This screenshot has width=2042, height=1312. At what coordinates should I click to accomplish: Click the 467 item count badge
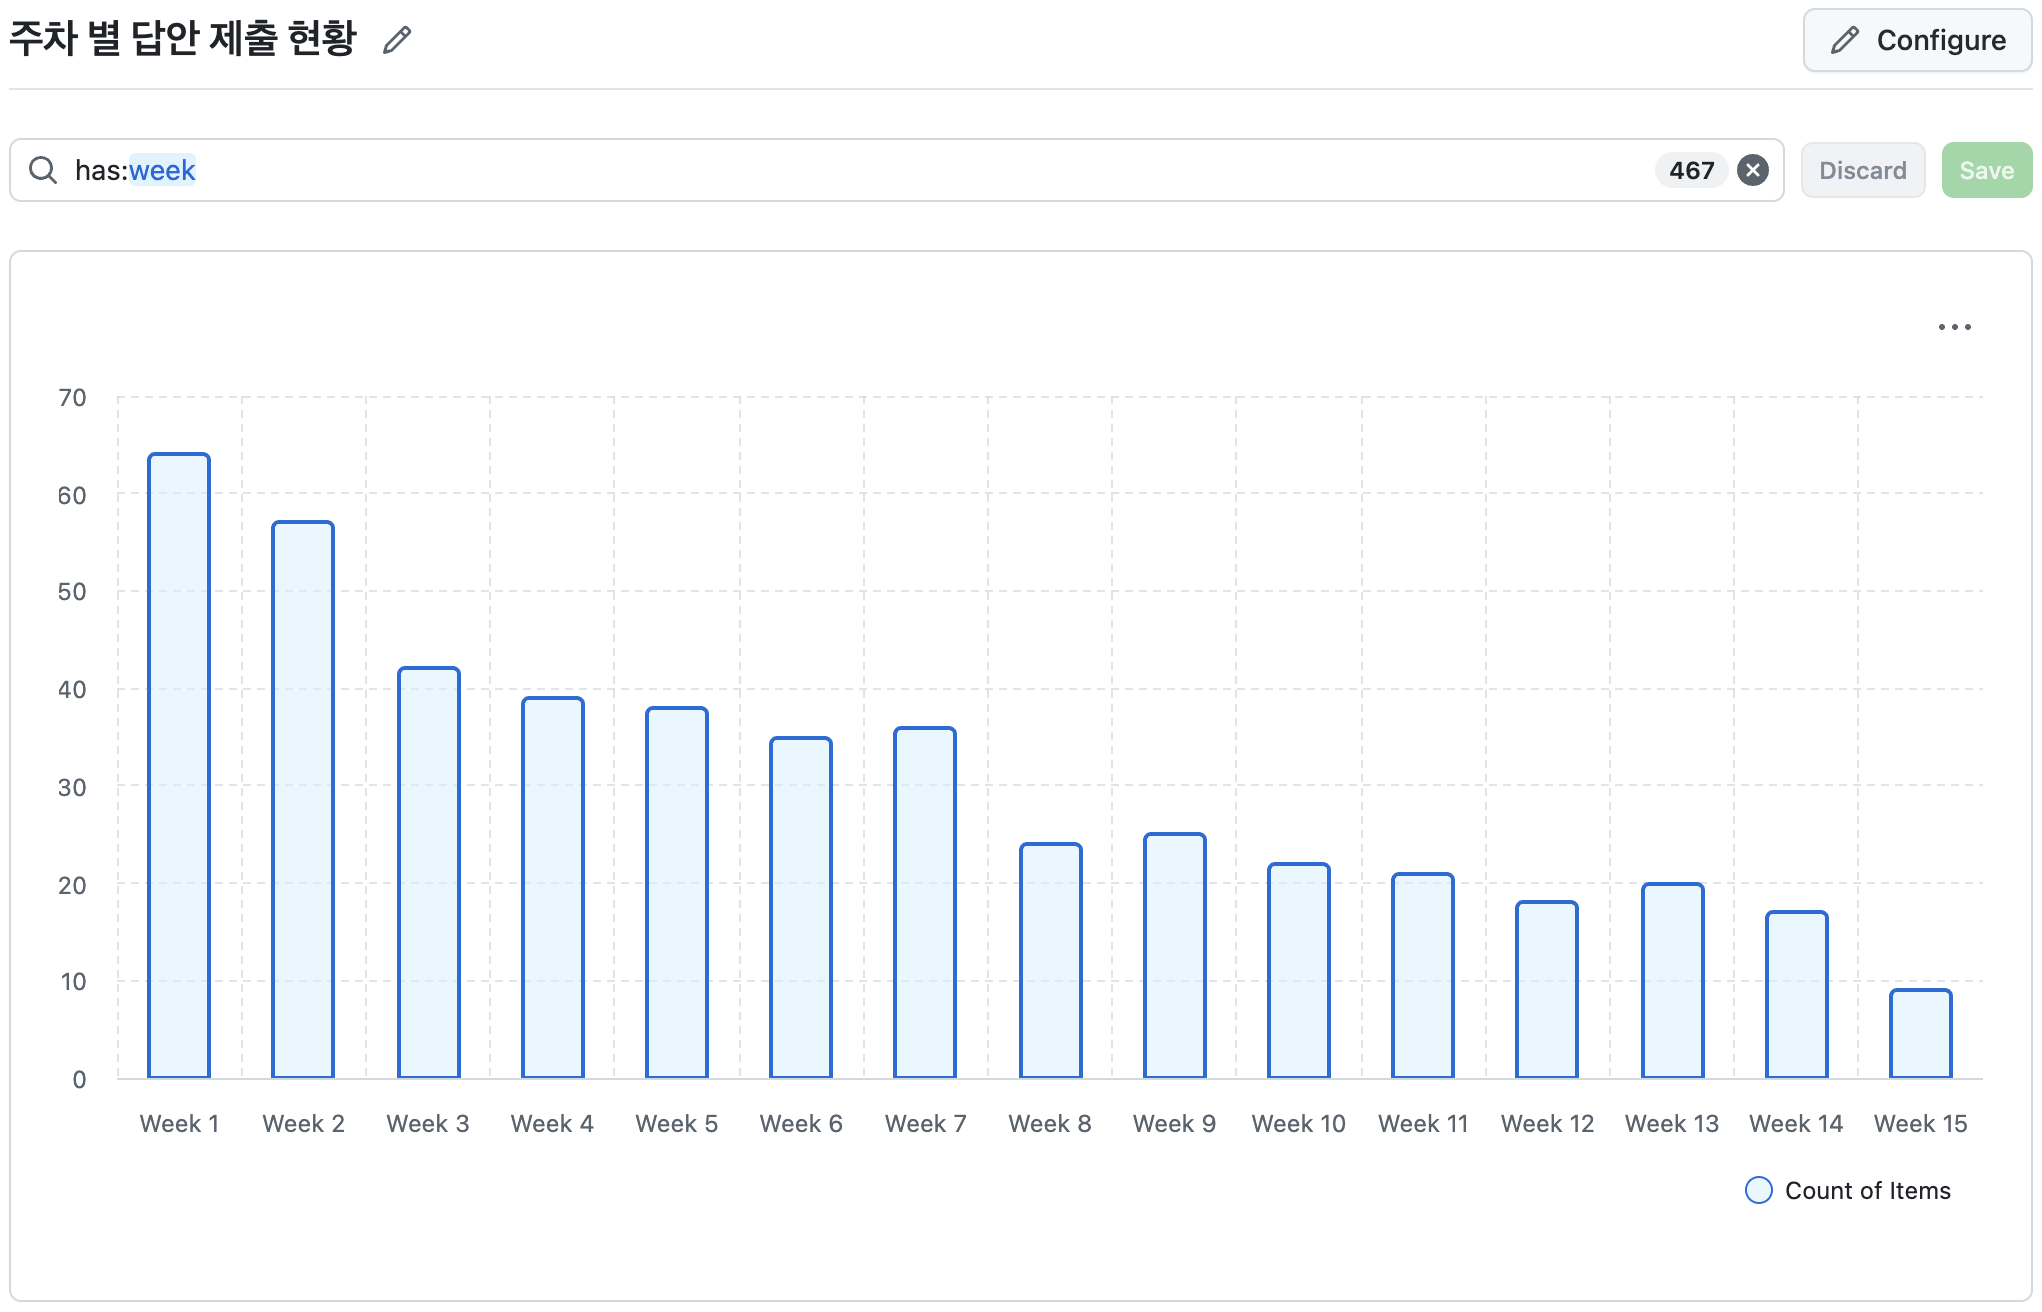click(x=1691, y=171)
